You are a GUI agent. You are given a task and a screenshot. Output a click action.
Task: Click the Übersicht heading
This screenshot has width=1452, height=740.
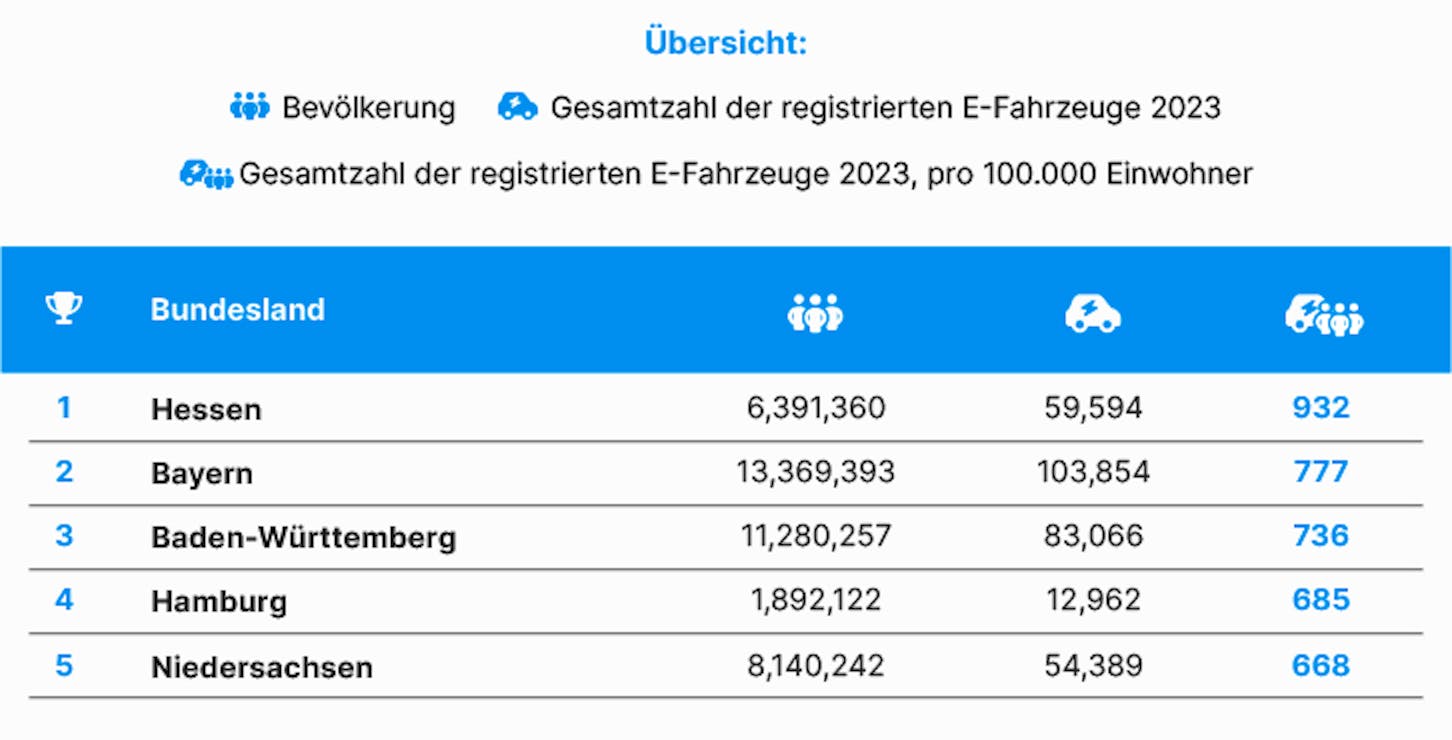[726, 44]
